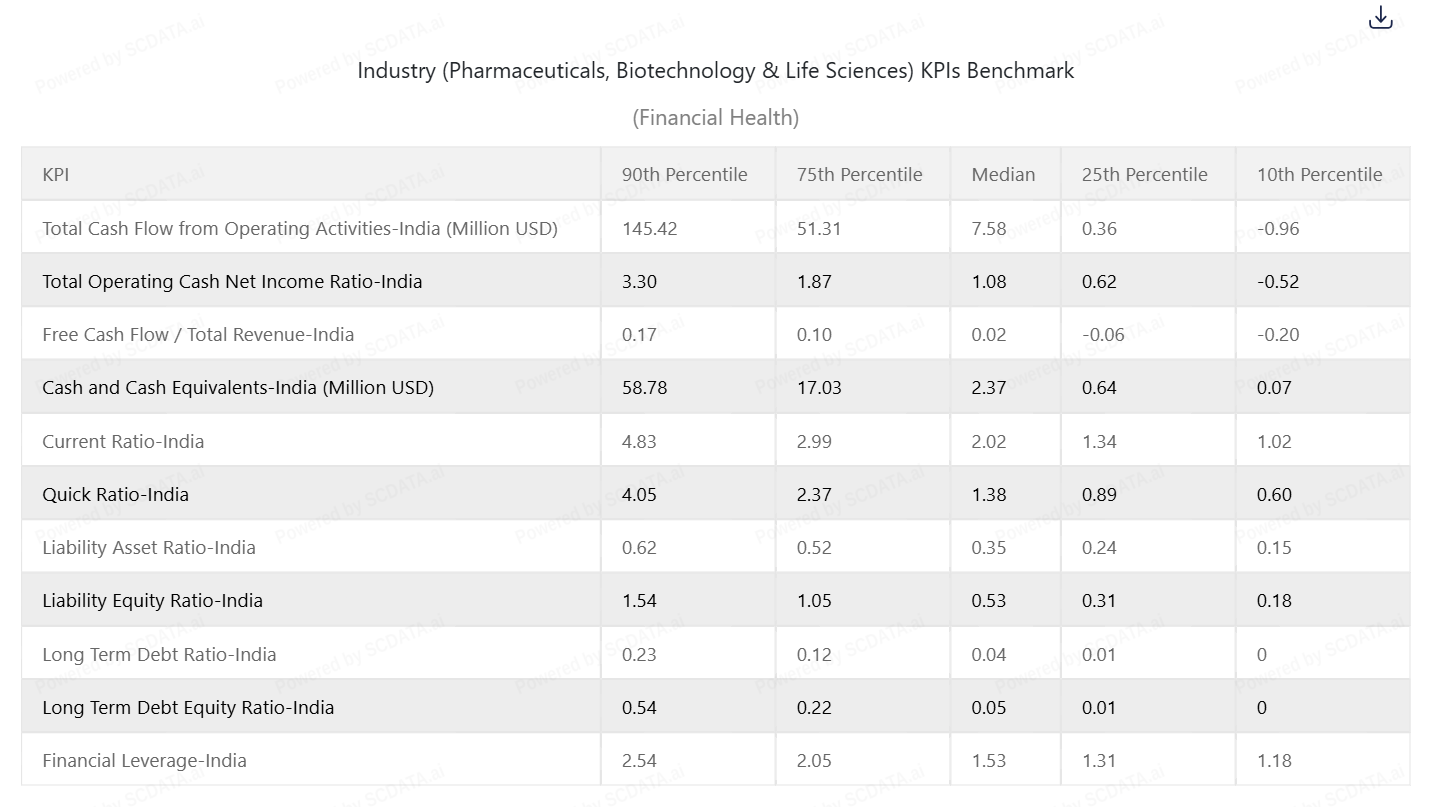
Task: Click the Long Term Debt Equity Ratio-India label
Action: pyautogui.click(x=188, y=707)
